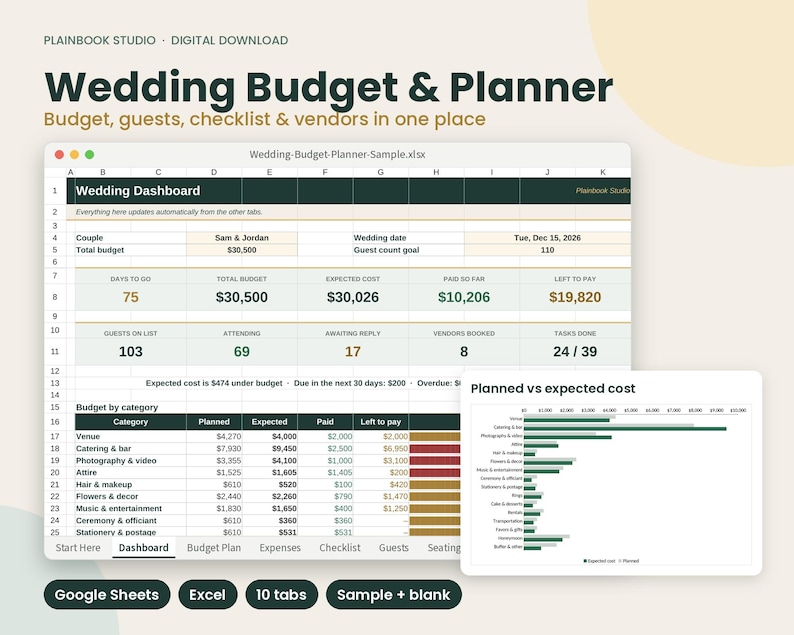
Task: Select the Ceremony & officiant category cell
Action: click(x=131, y=521)
